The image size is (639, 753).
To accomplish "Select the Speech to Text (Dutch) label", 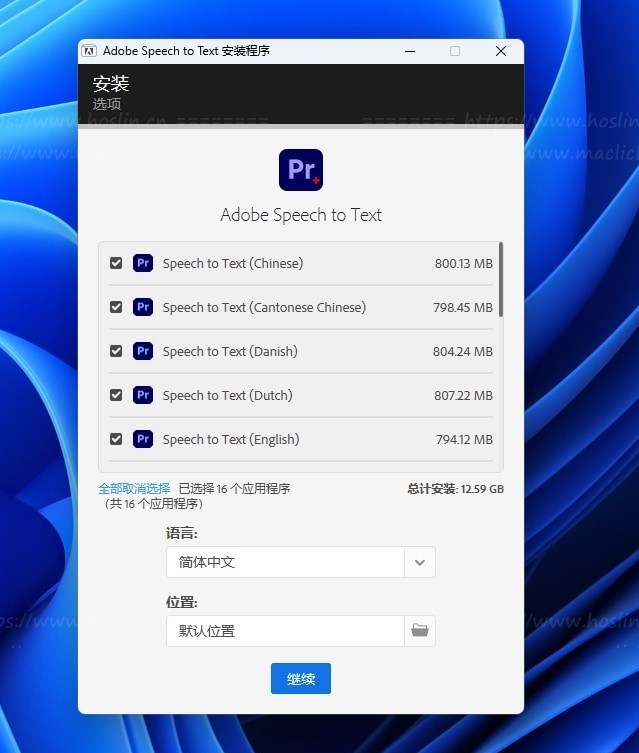I will pos(228,396).
